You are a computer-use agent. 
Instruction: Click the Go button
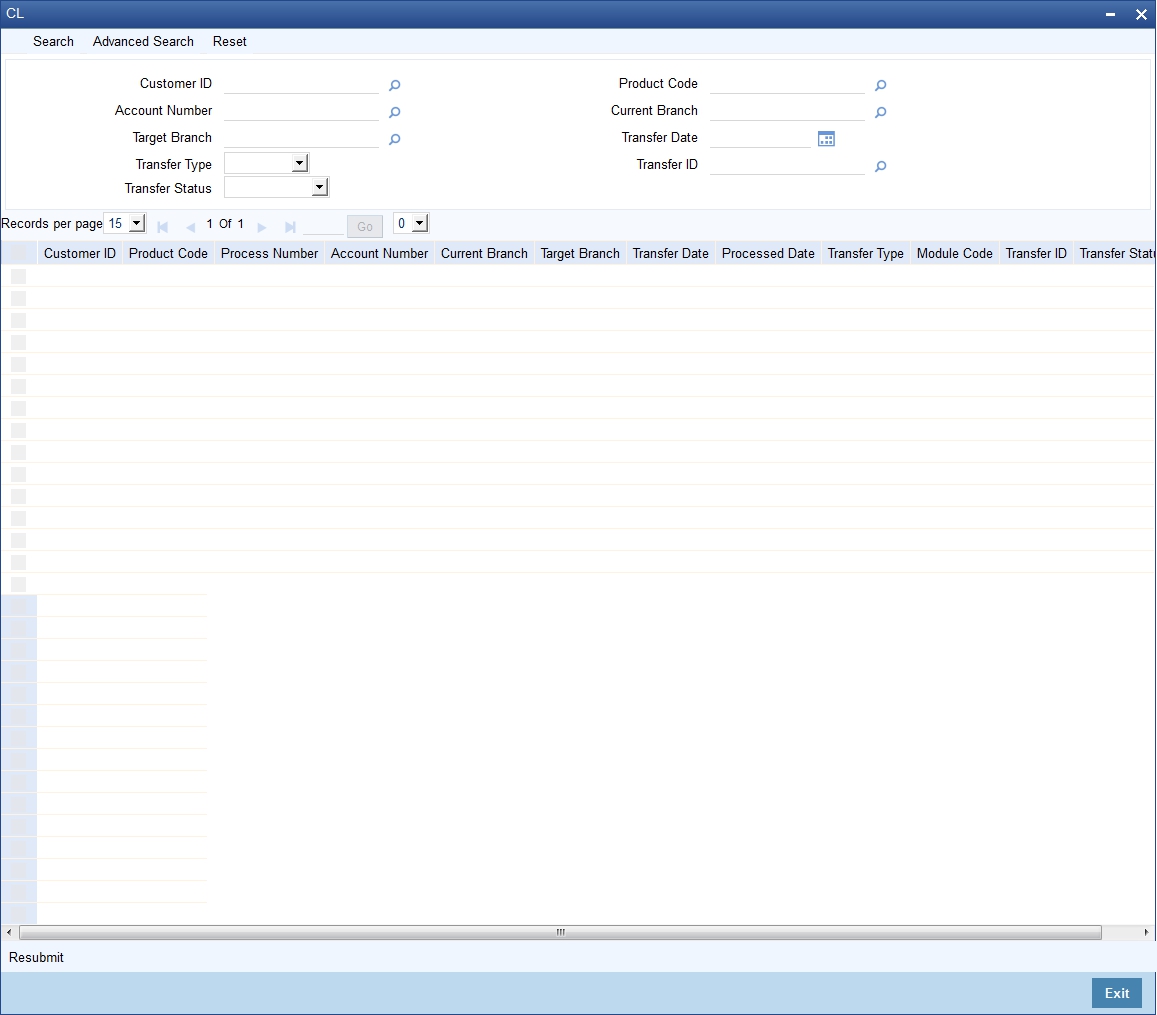[x=365, y=226]
